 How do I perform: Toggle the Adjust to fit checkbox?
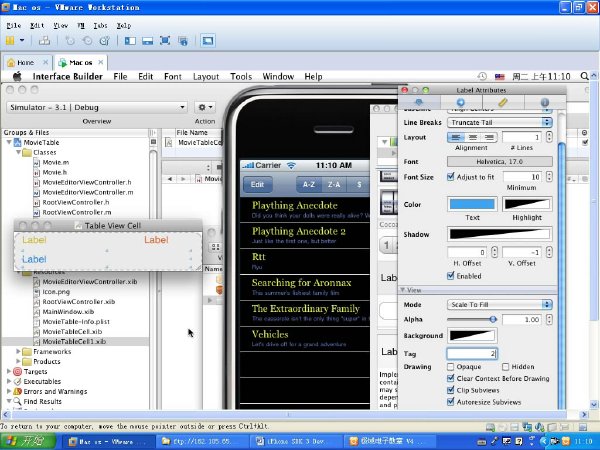[450, 177]
